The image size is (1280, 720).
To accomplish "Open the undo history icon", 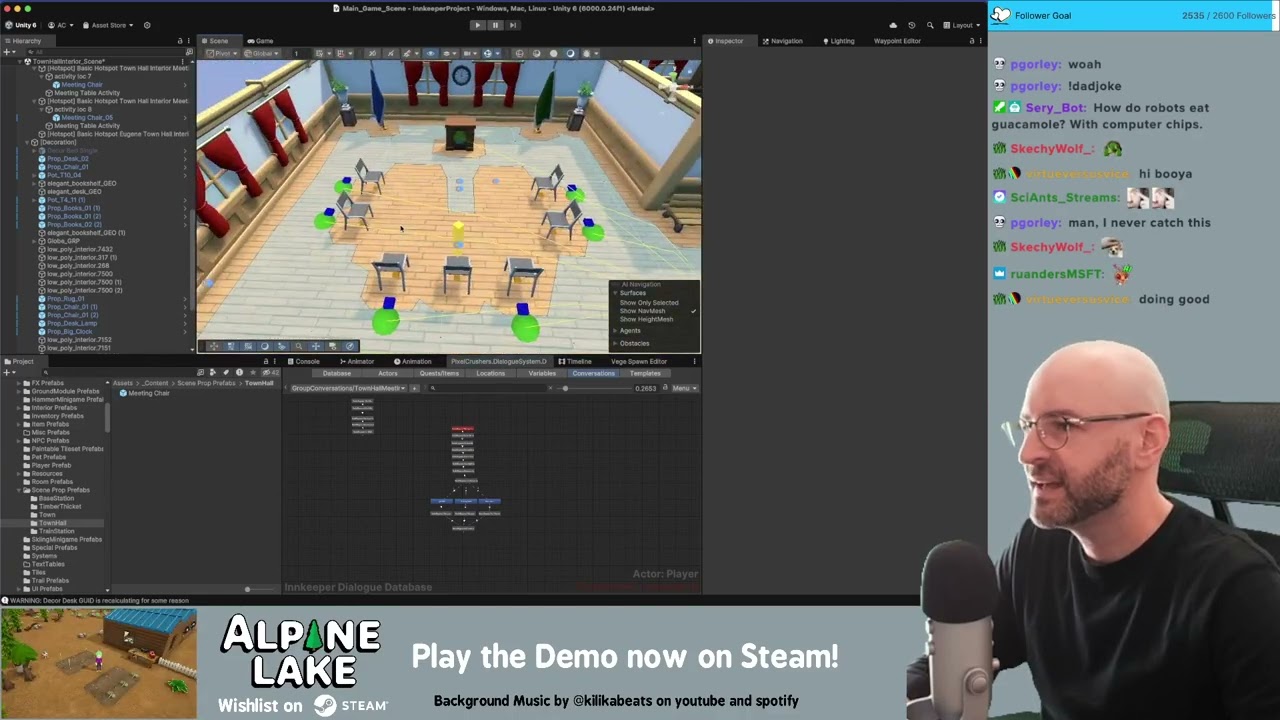I will [911, 25].
